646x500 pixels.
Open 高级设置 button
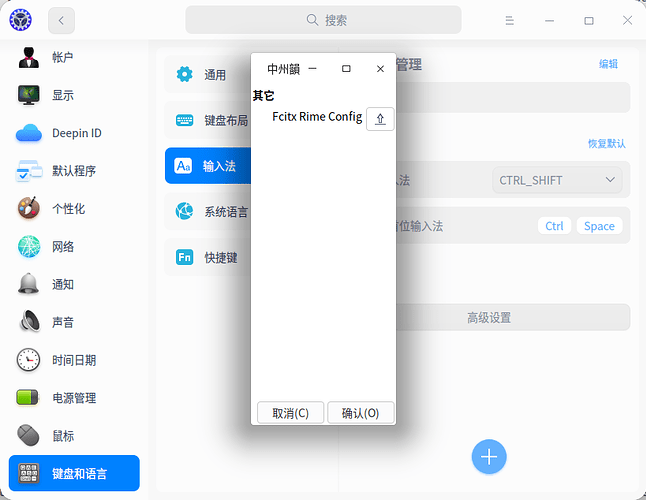[488, 318]
